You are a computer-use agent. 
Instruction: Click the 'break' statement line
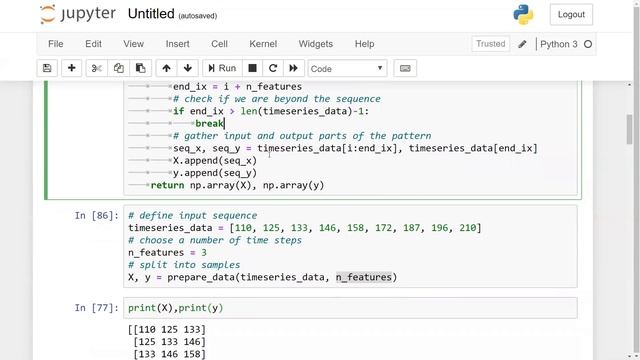[x=210, y=123]
